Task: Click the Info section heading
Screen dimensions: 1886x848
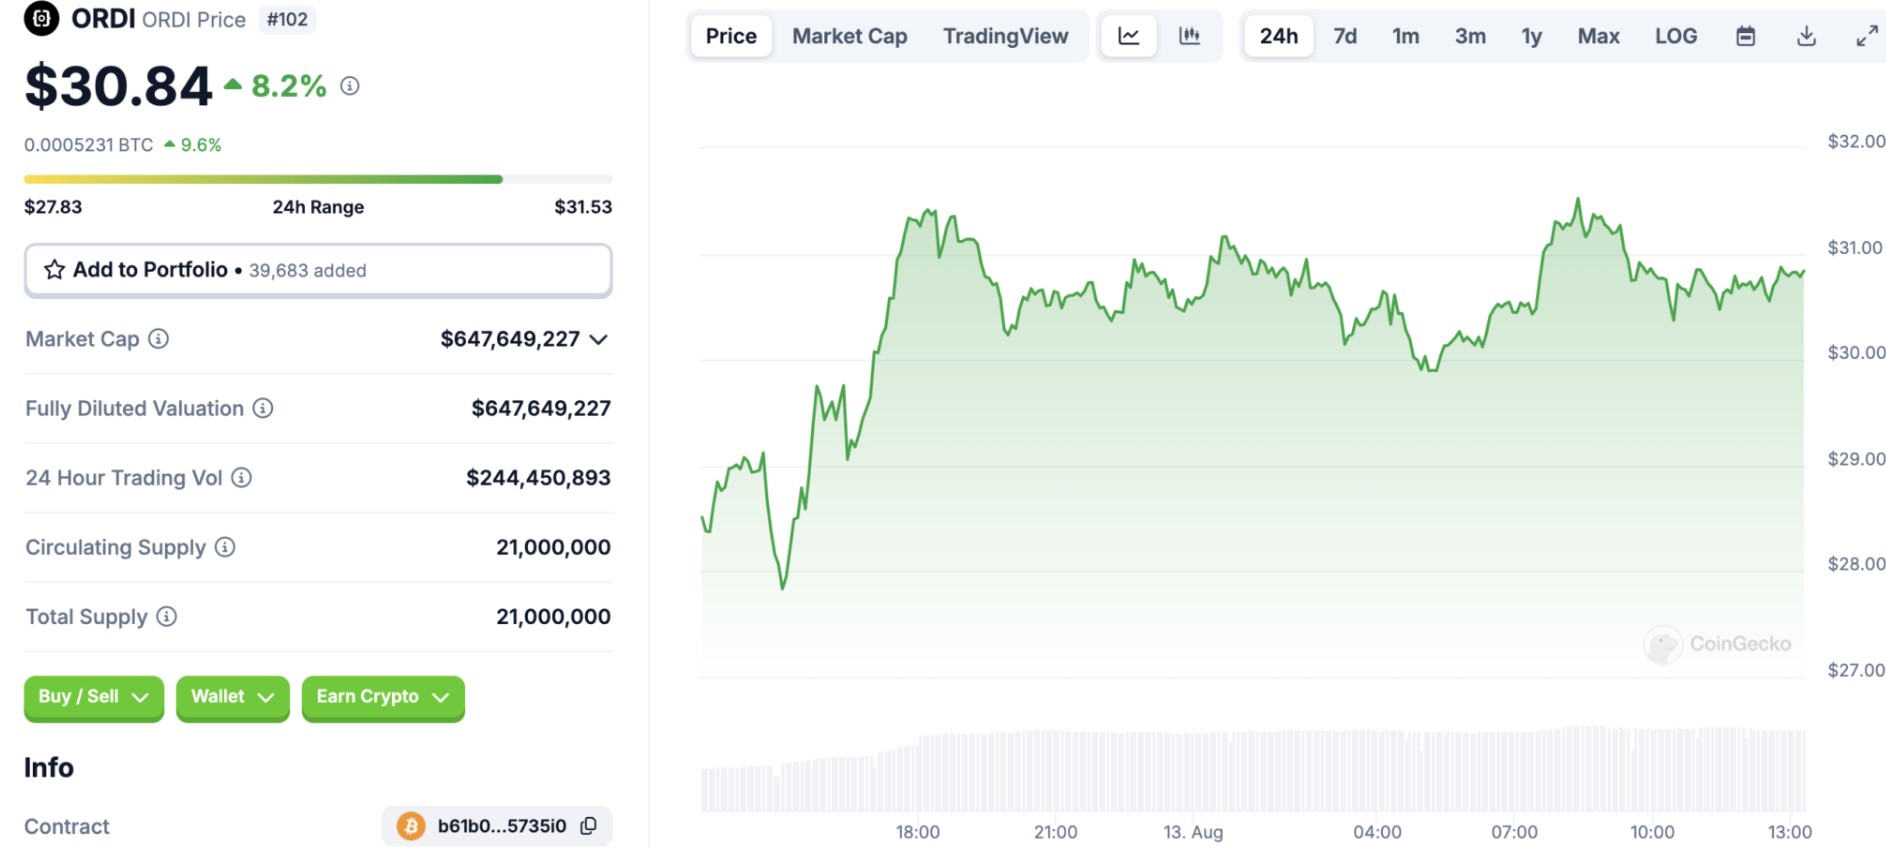Action: tap(49, 767)
